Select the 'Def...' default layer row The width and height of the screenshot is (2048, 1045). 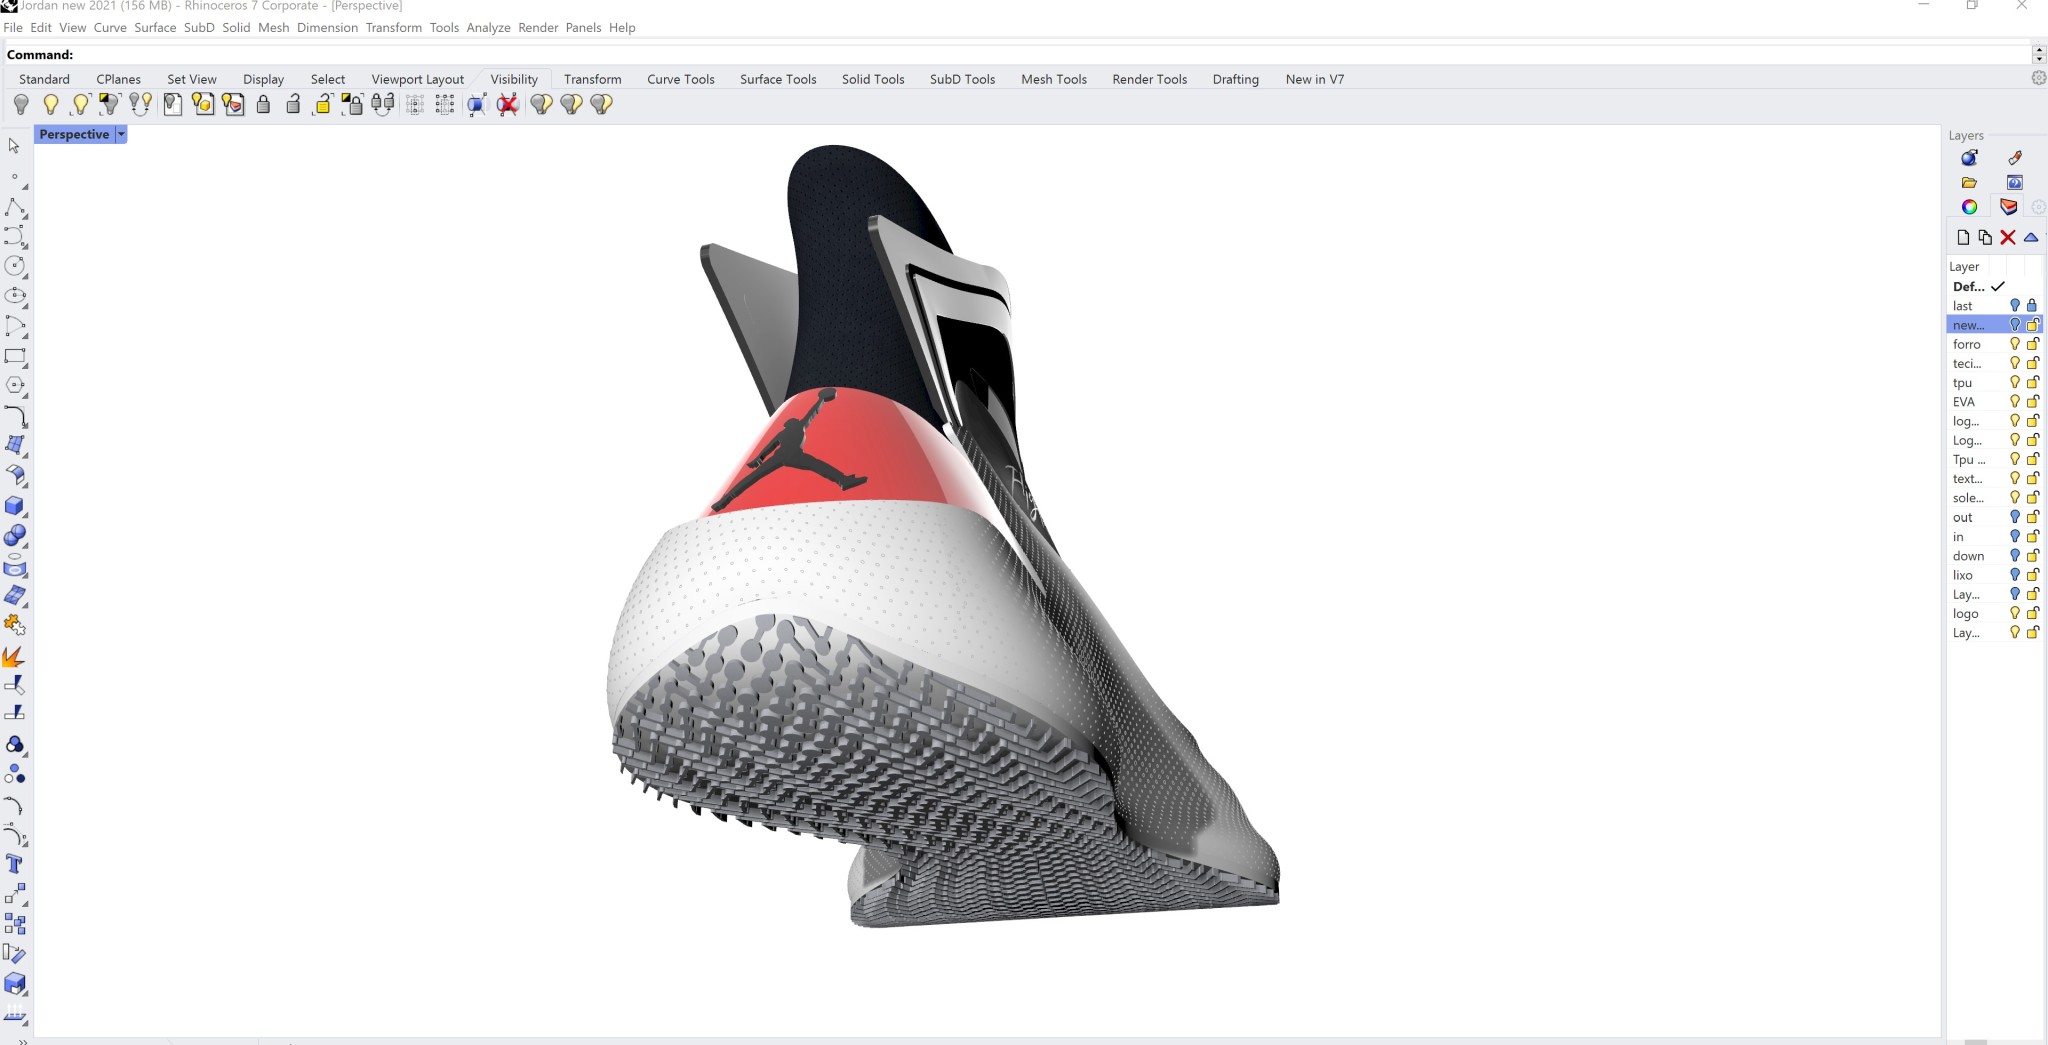point(1994,286)
